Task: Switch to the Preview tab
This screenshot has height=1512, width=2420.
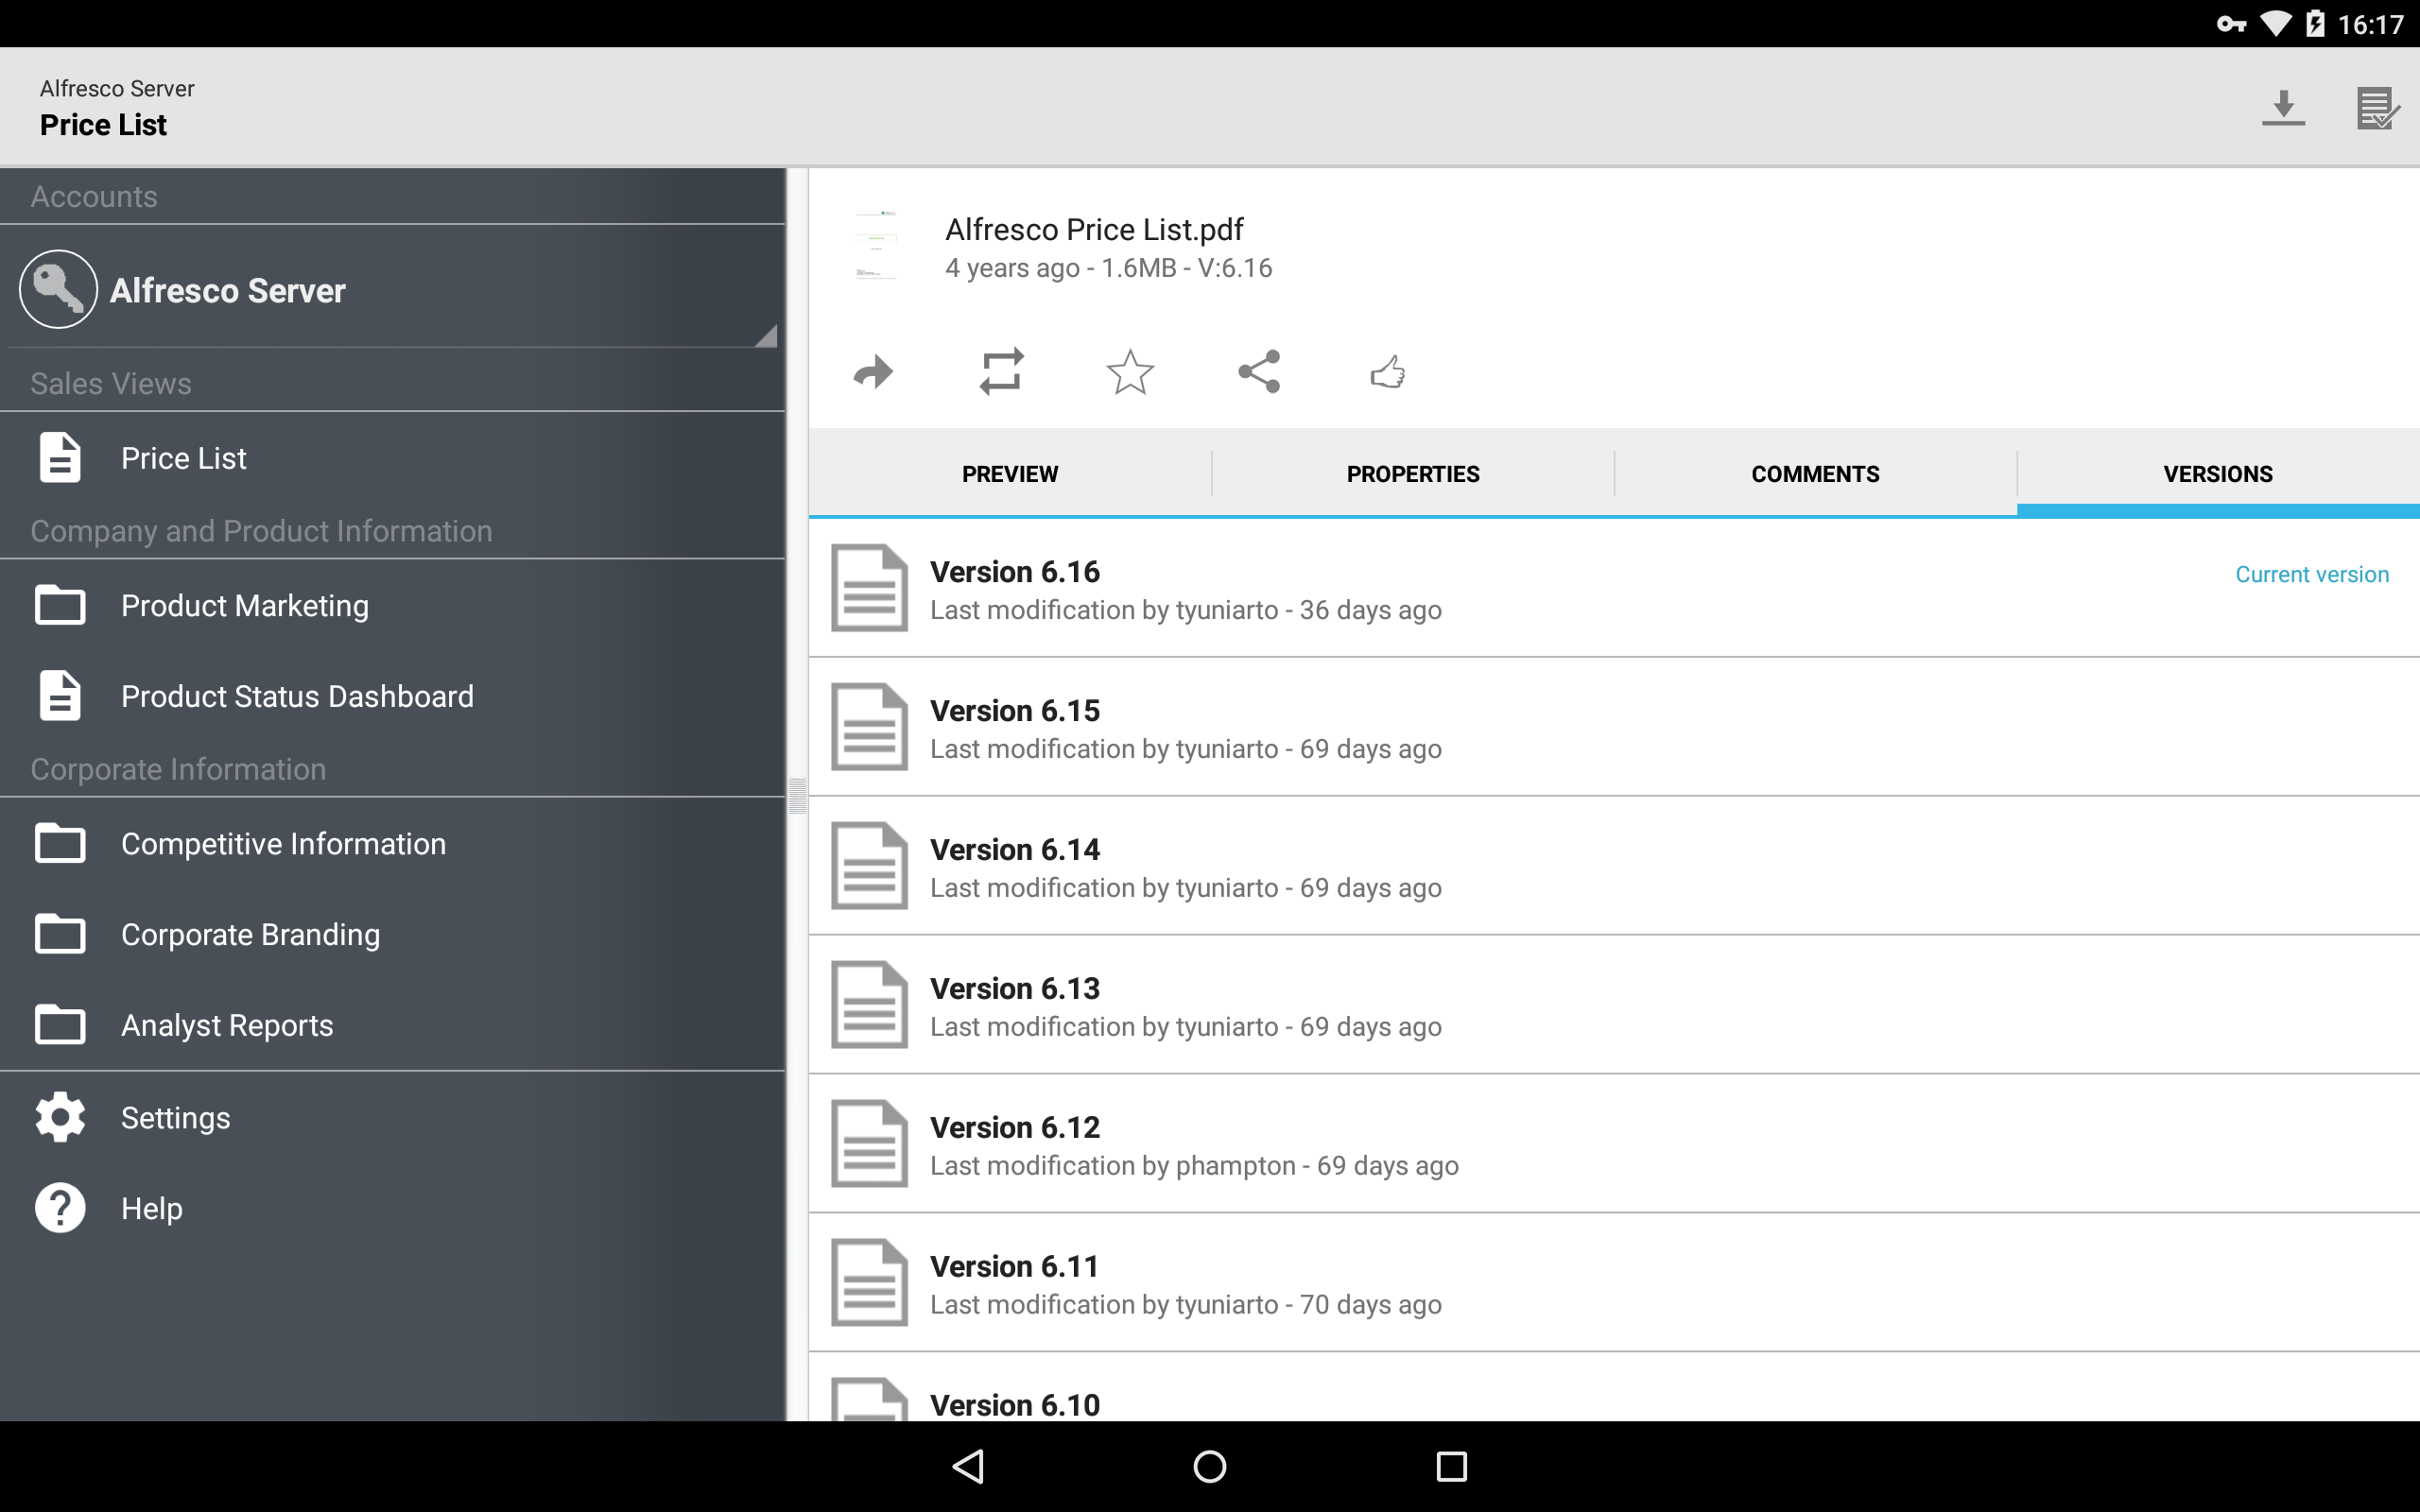Action: click(1010, 474)
